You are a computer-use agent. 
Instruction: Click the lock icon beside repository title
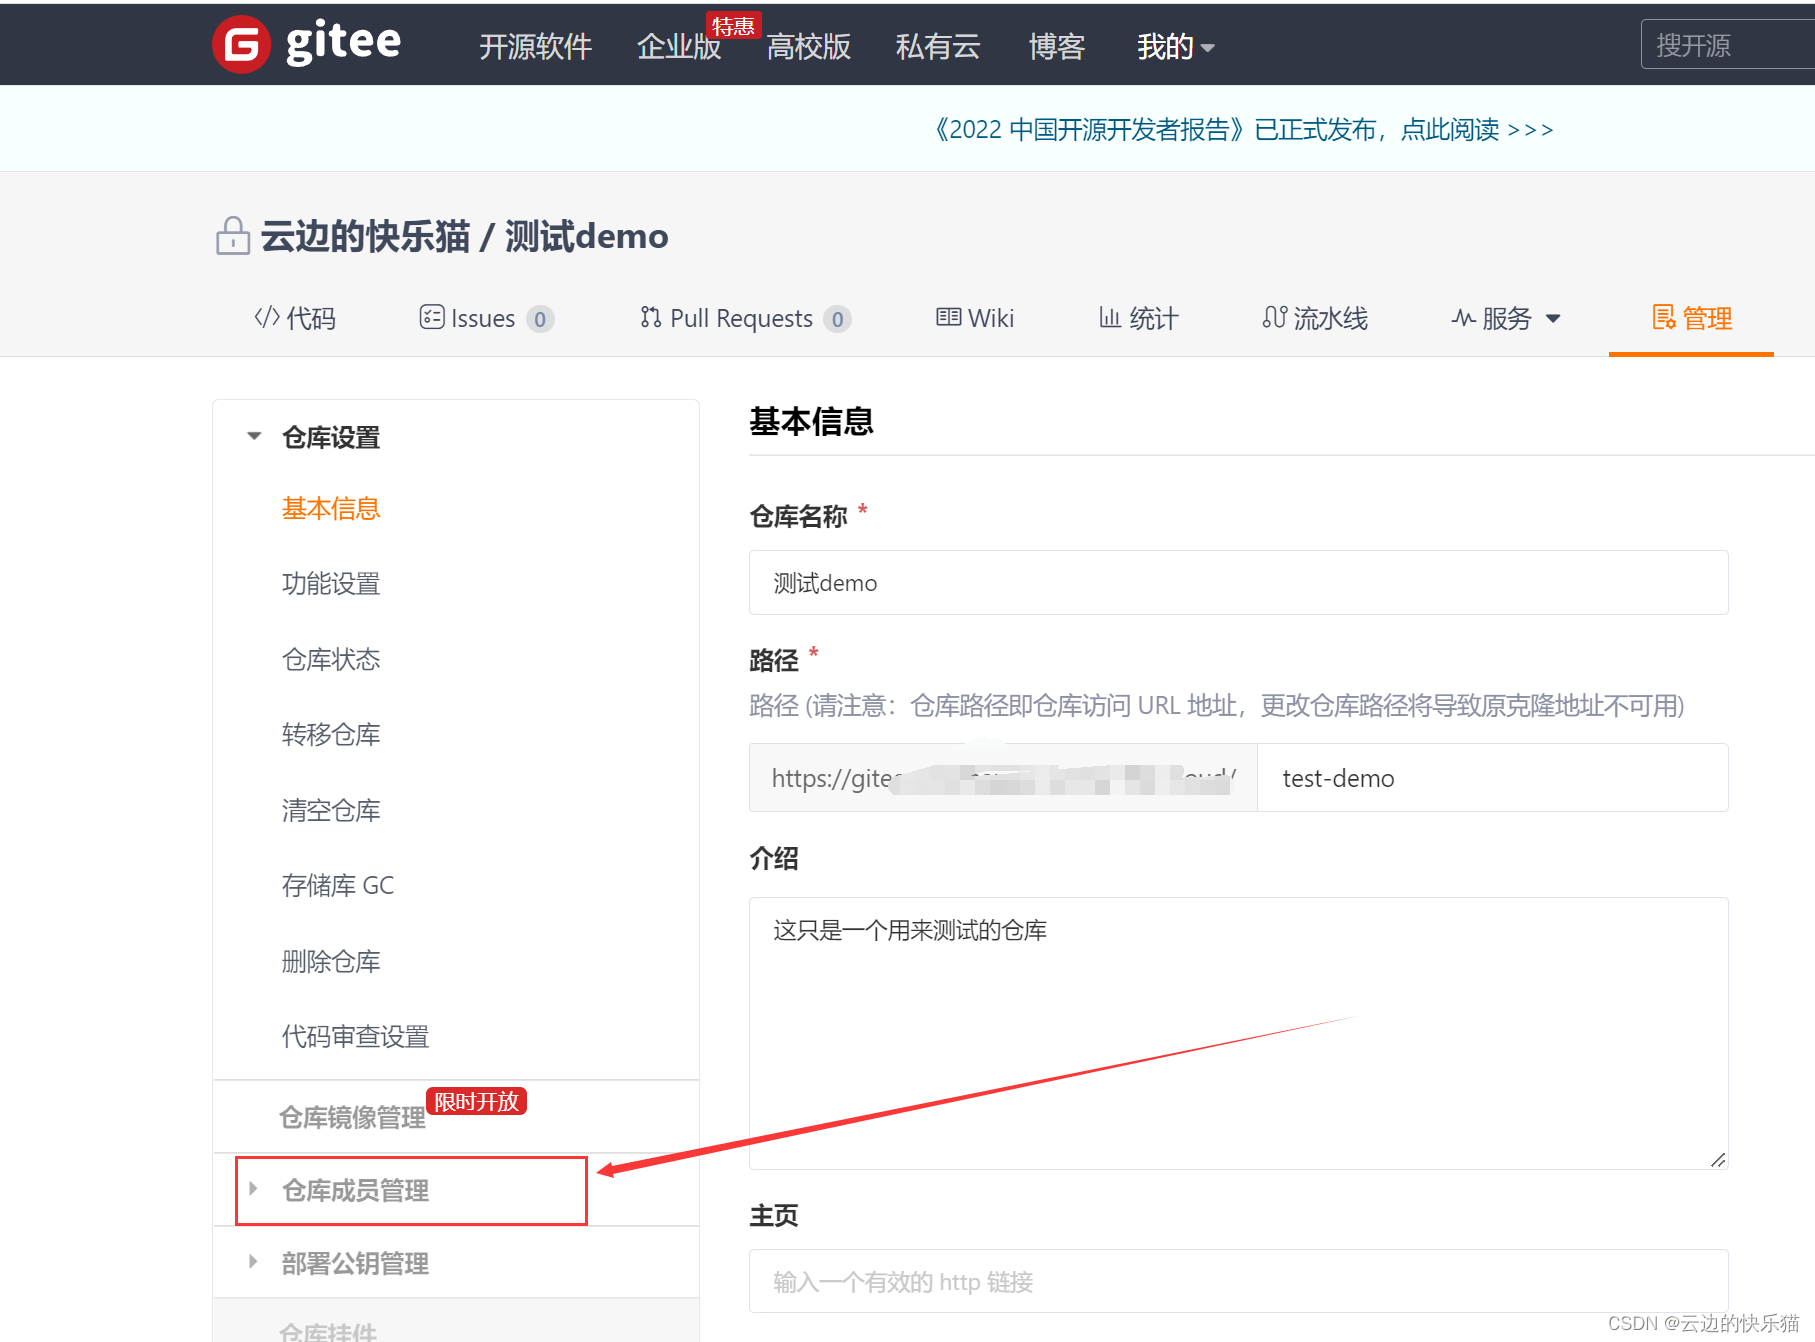(233, 236)
